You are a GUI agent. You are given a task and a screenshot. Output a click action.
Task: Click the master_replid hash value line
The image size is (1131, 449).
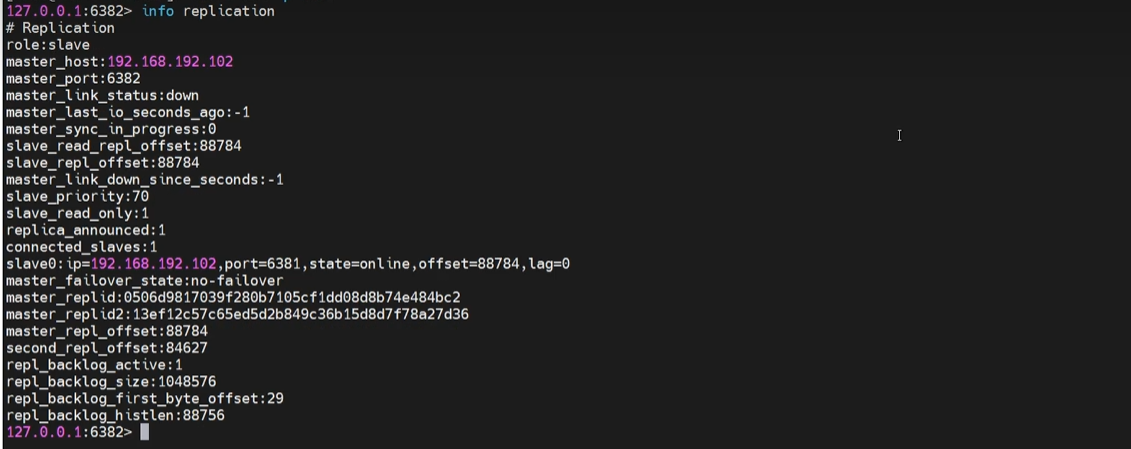[233, 298]
